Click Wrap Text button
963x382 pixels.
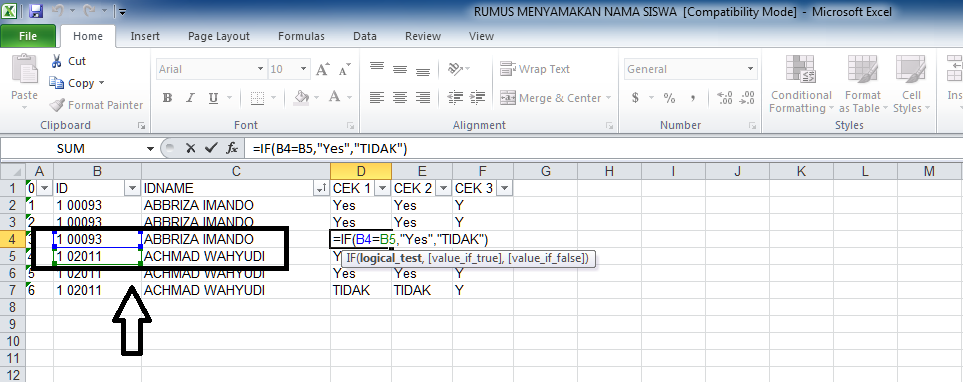click(535, 69)
